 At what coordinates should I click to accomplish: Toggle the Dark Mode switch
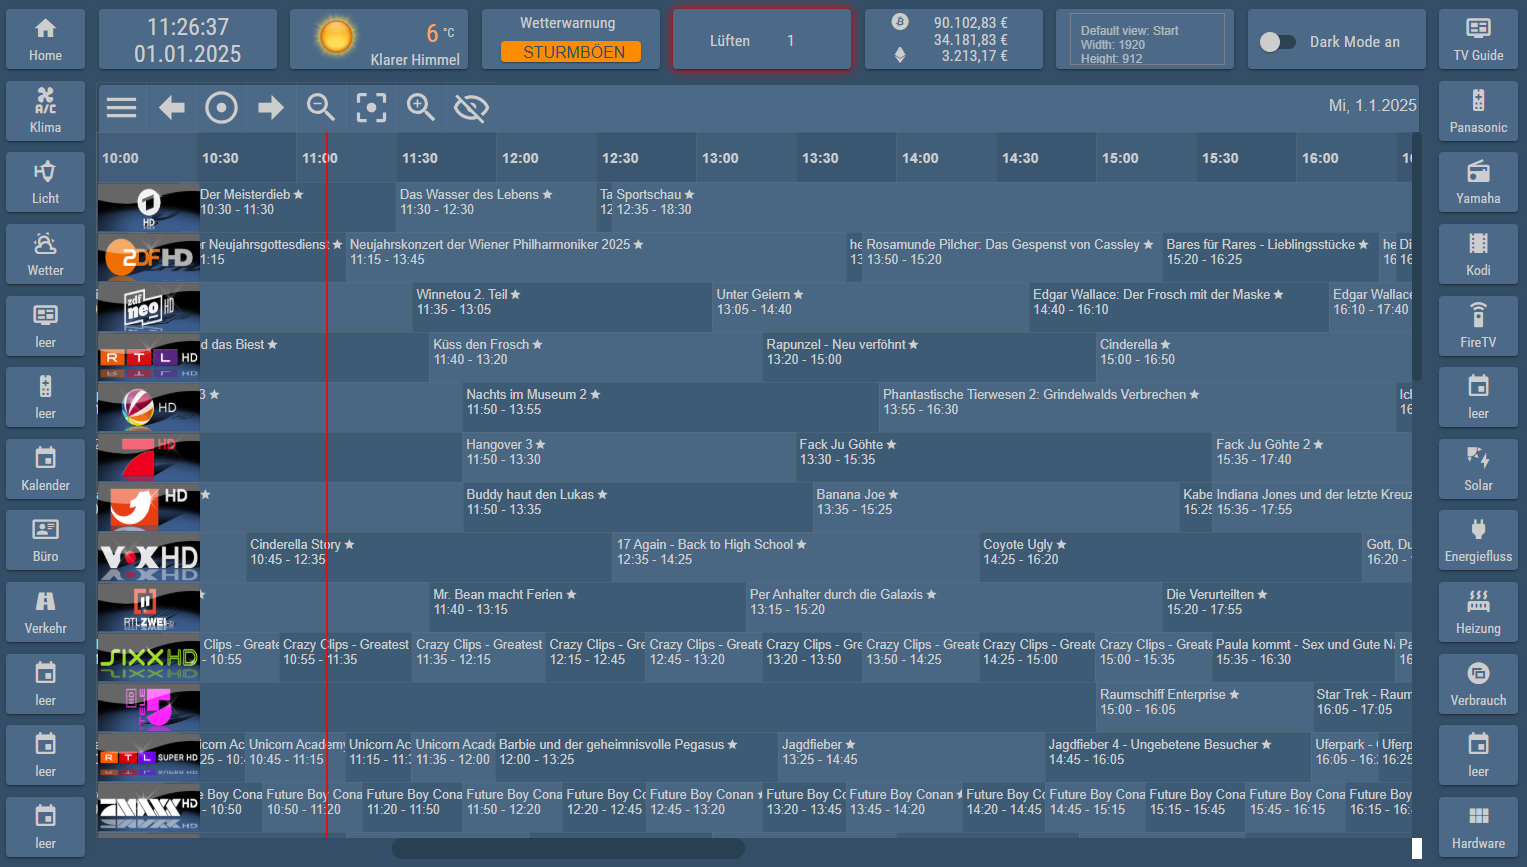pyautogui.click(x=1277, y=41)
